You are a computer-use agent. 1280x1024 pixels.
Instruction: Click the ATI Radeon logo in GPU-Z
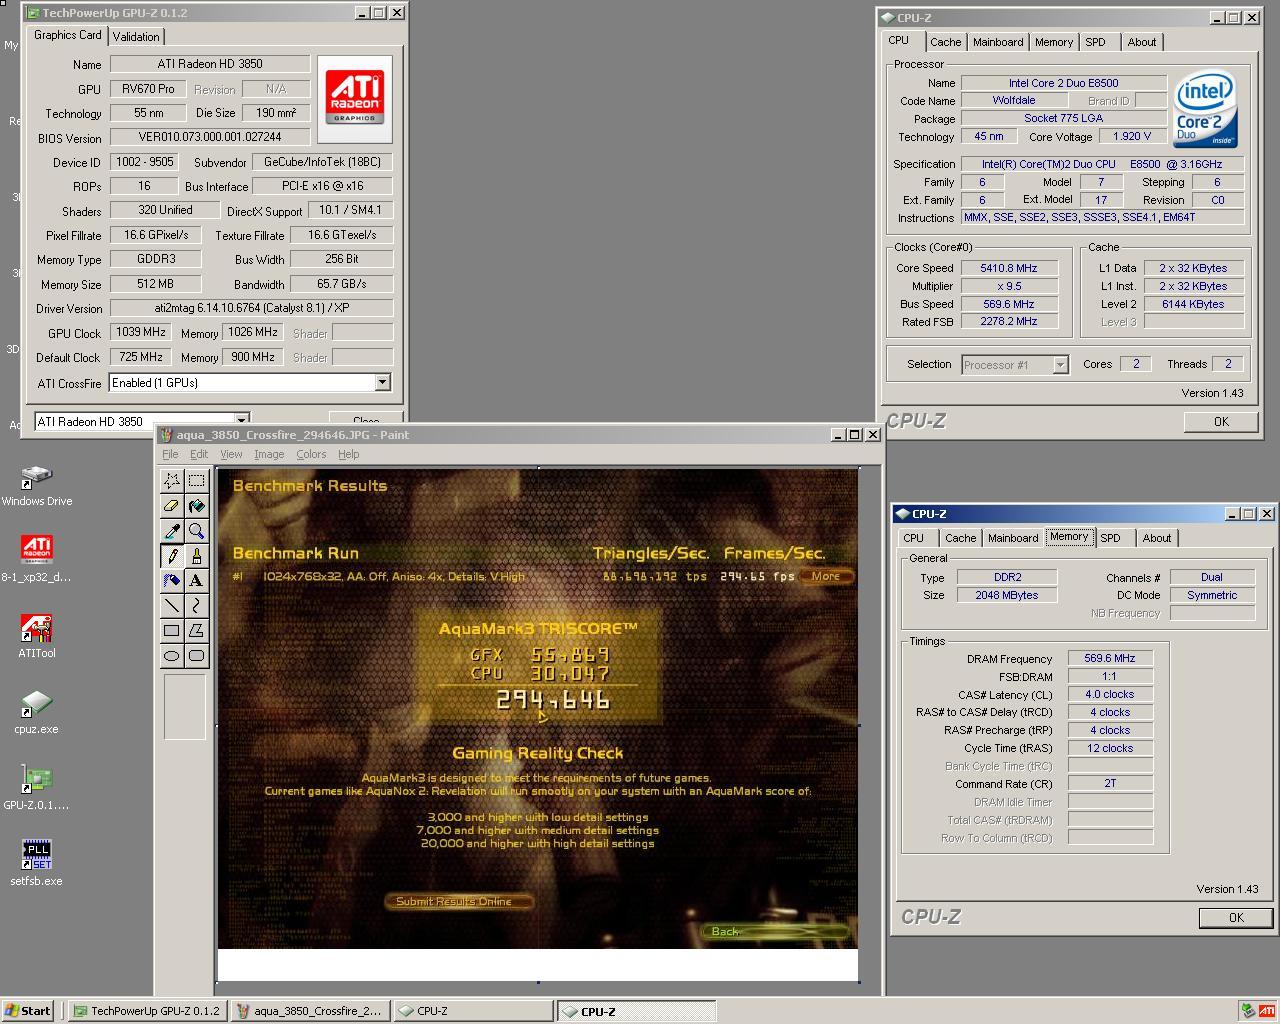click(x=355, y=99)
